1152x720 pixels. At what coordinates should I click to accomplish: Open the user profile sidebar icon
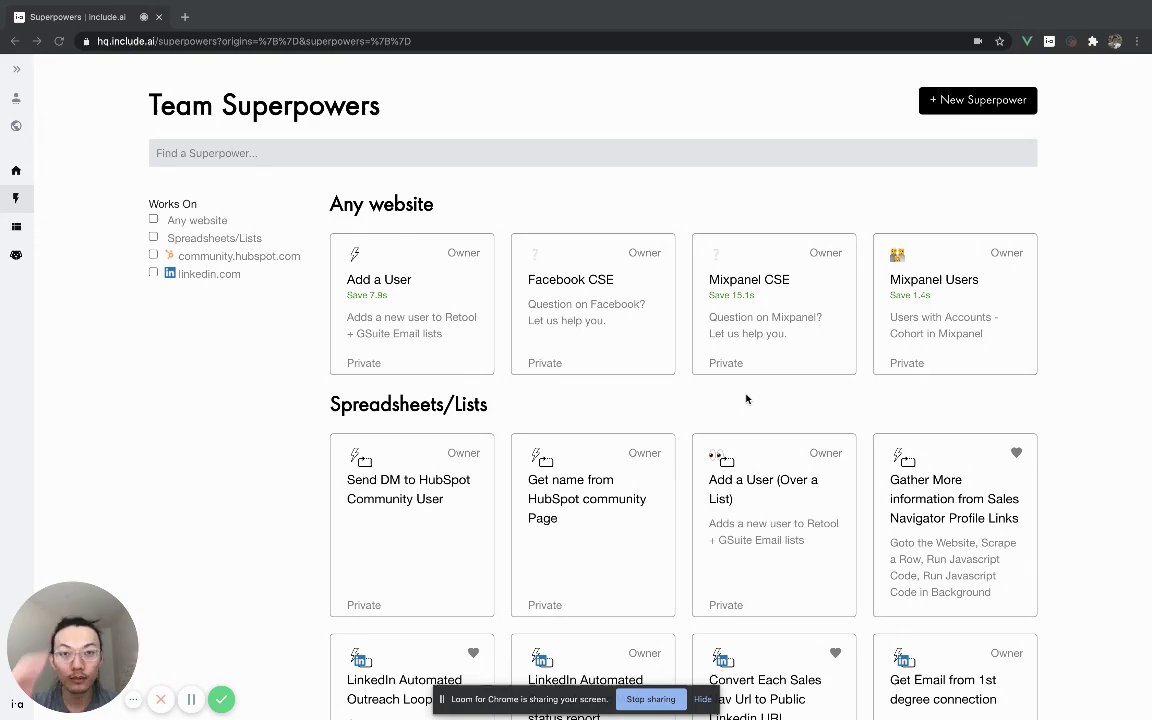coord(16,98)
